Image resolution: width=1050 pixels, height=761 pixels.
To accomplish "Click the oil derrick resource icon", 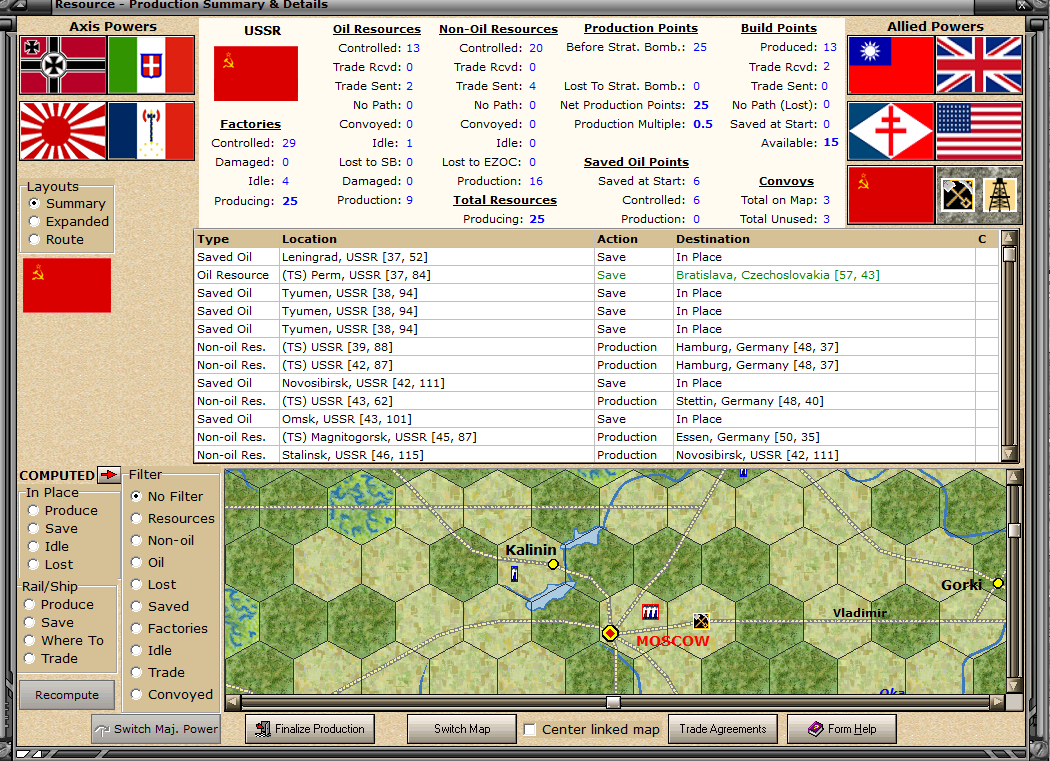I will coord(1000,195).
